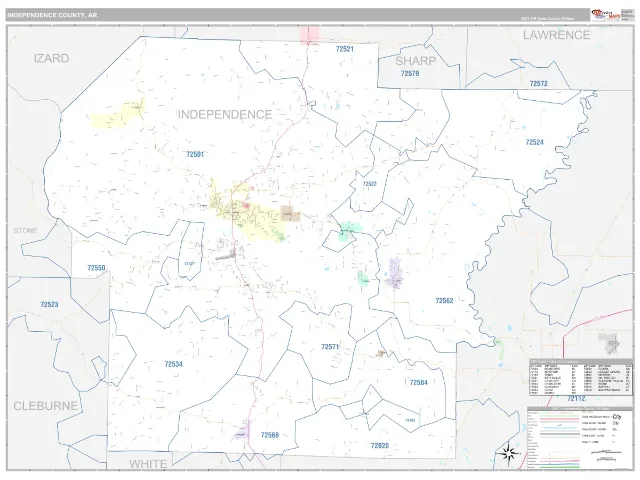Select the ZIP code label 72550
640x480 pixels.
point(96,268)
